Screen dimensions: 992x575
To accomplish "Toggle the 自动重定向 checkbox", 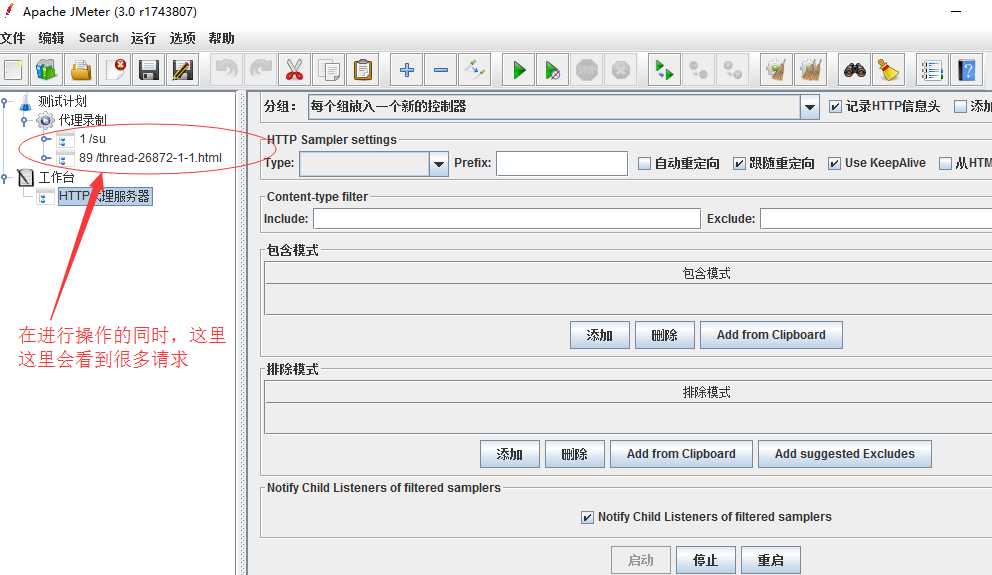I will point(644,164).
